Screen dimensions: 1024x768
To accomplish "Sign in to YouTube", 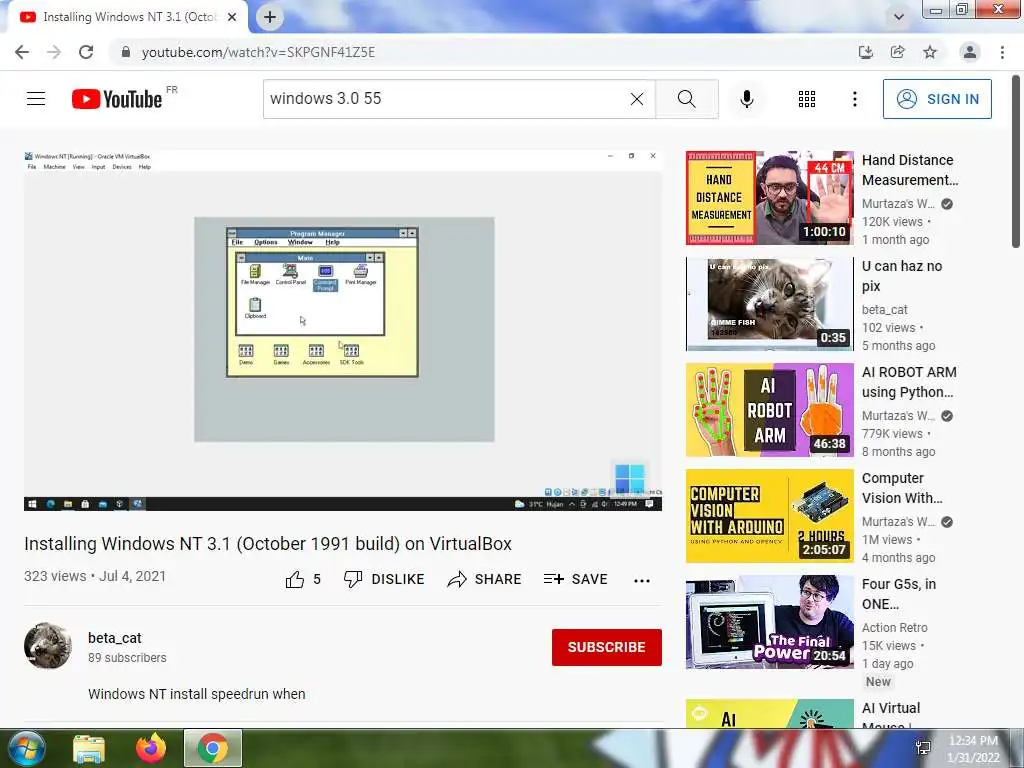I will click(x=937, y=99).
